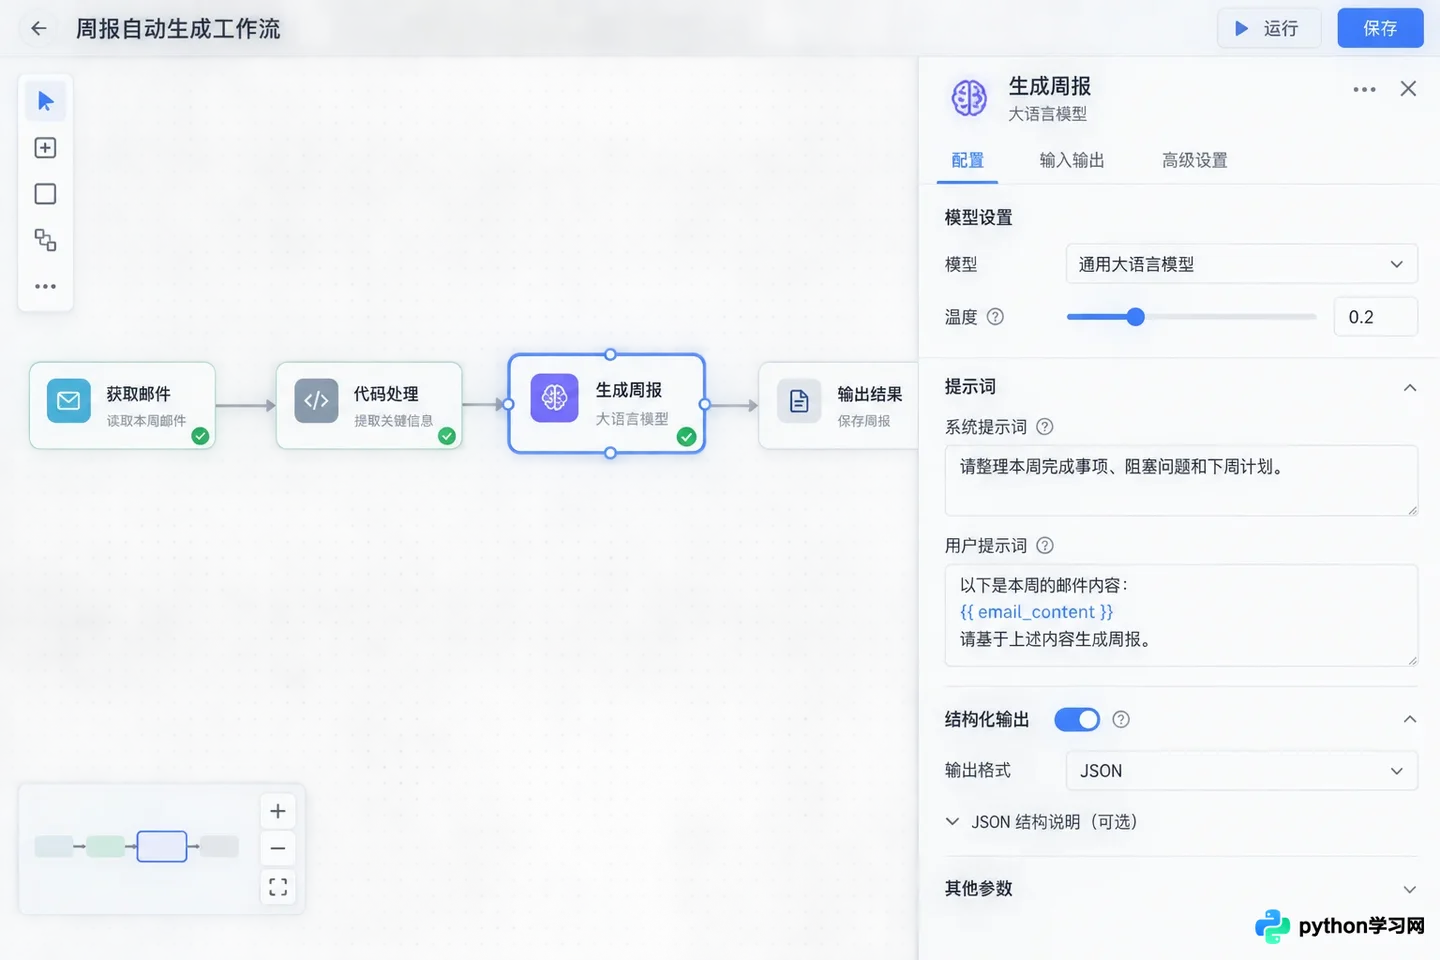Expand JSON 结构说明（可选）
Viewport: 1440px width, 960px height.
pyautogui.click(x=1041, y=822)
